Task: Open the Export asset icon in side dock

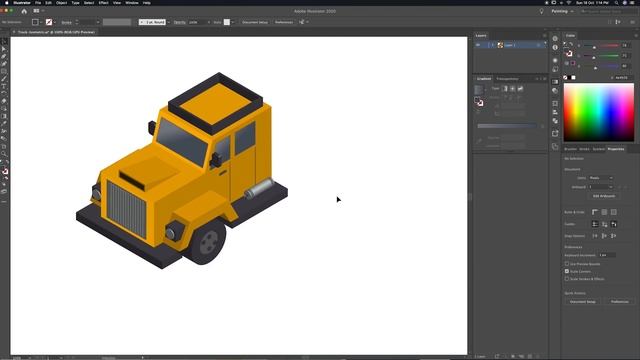Action: [555, 133]
